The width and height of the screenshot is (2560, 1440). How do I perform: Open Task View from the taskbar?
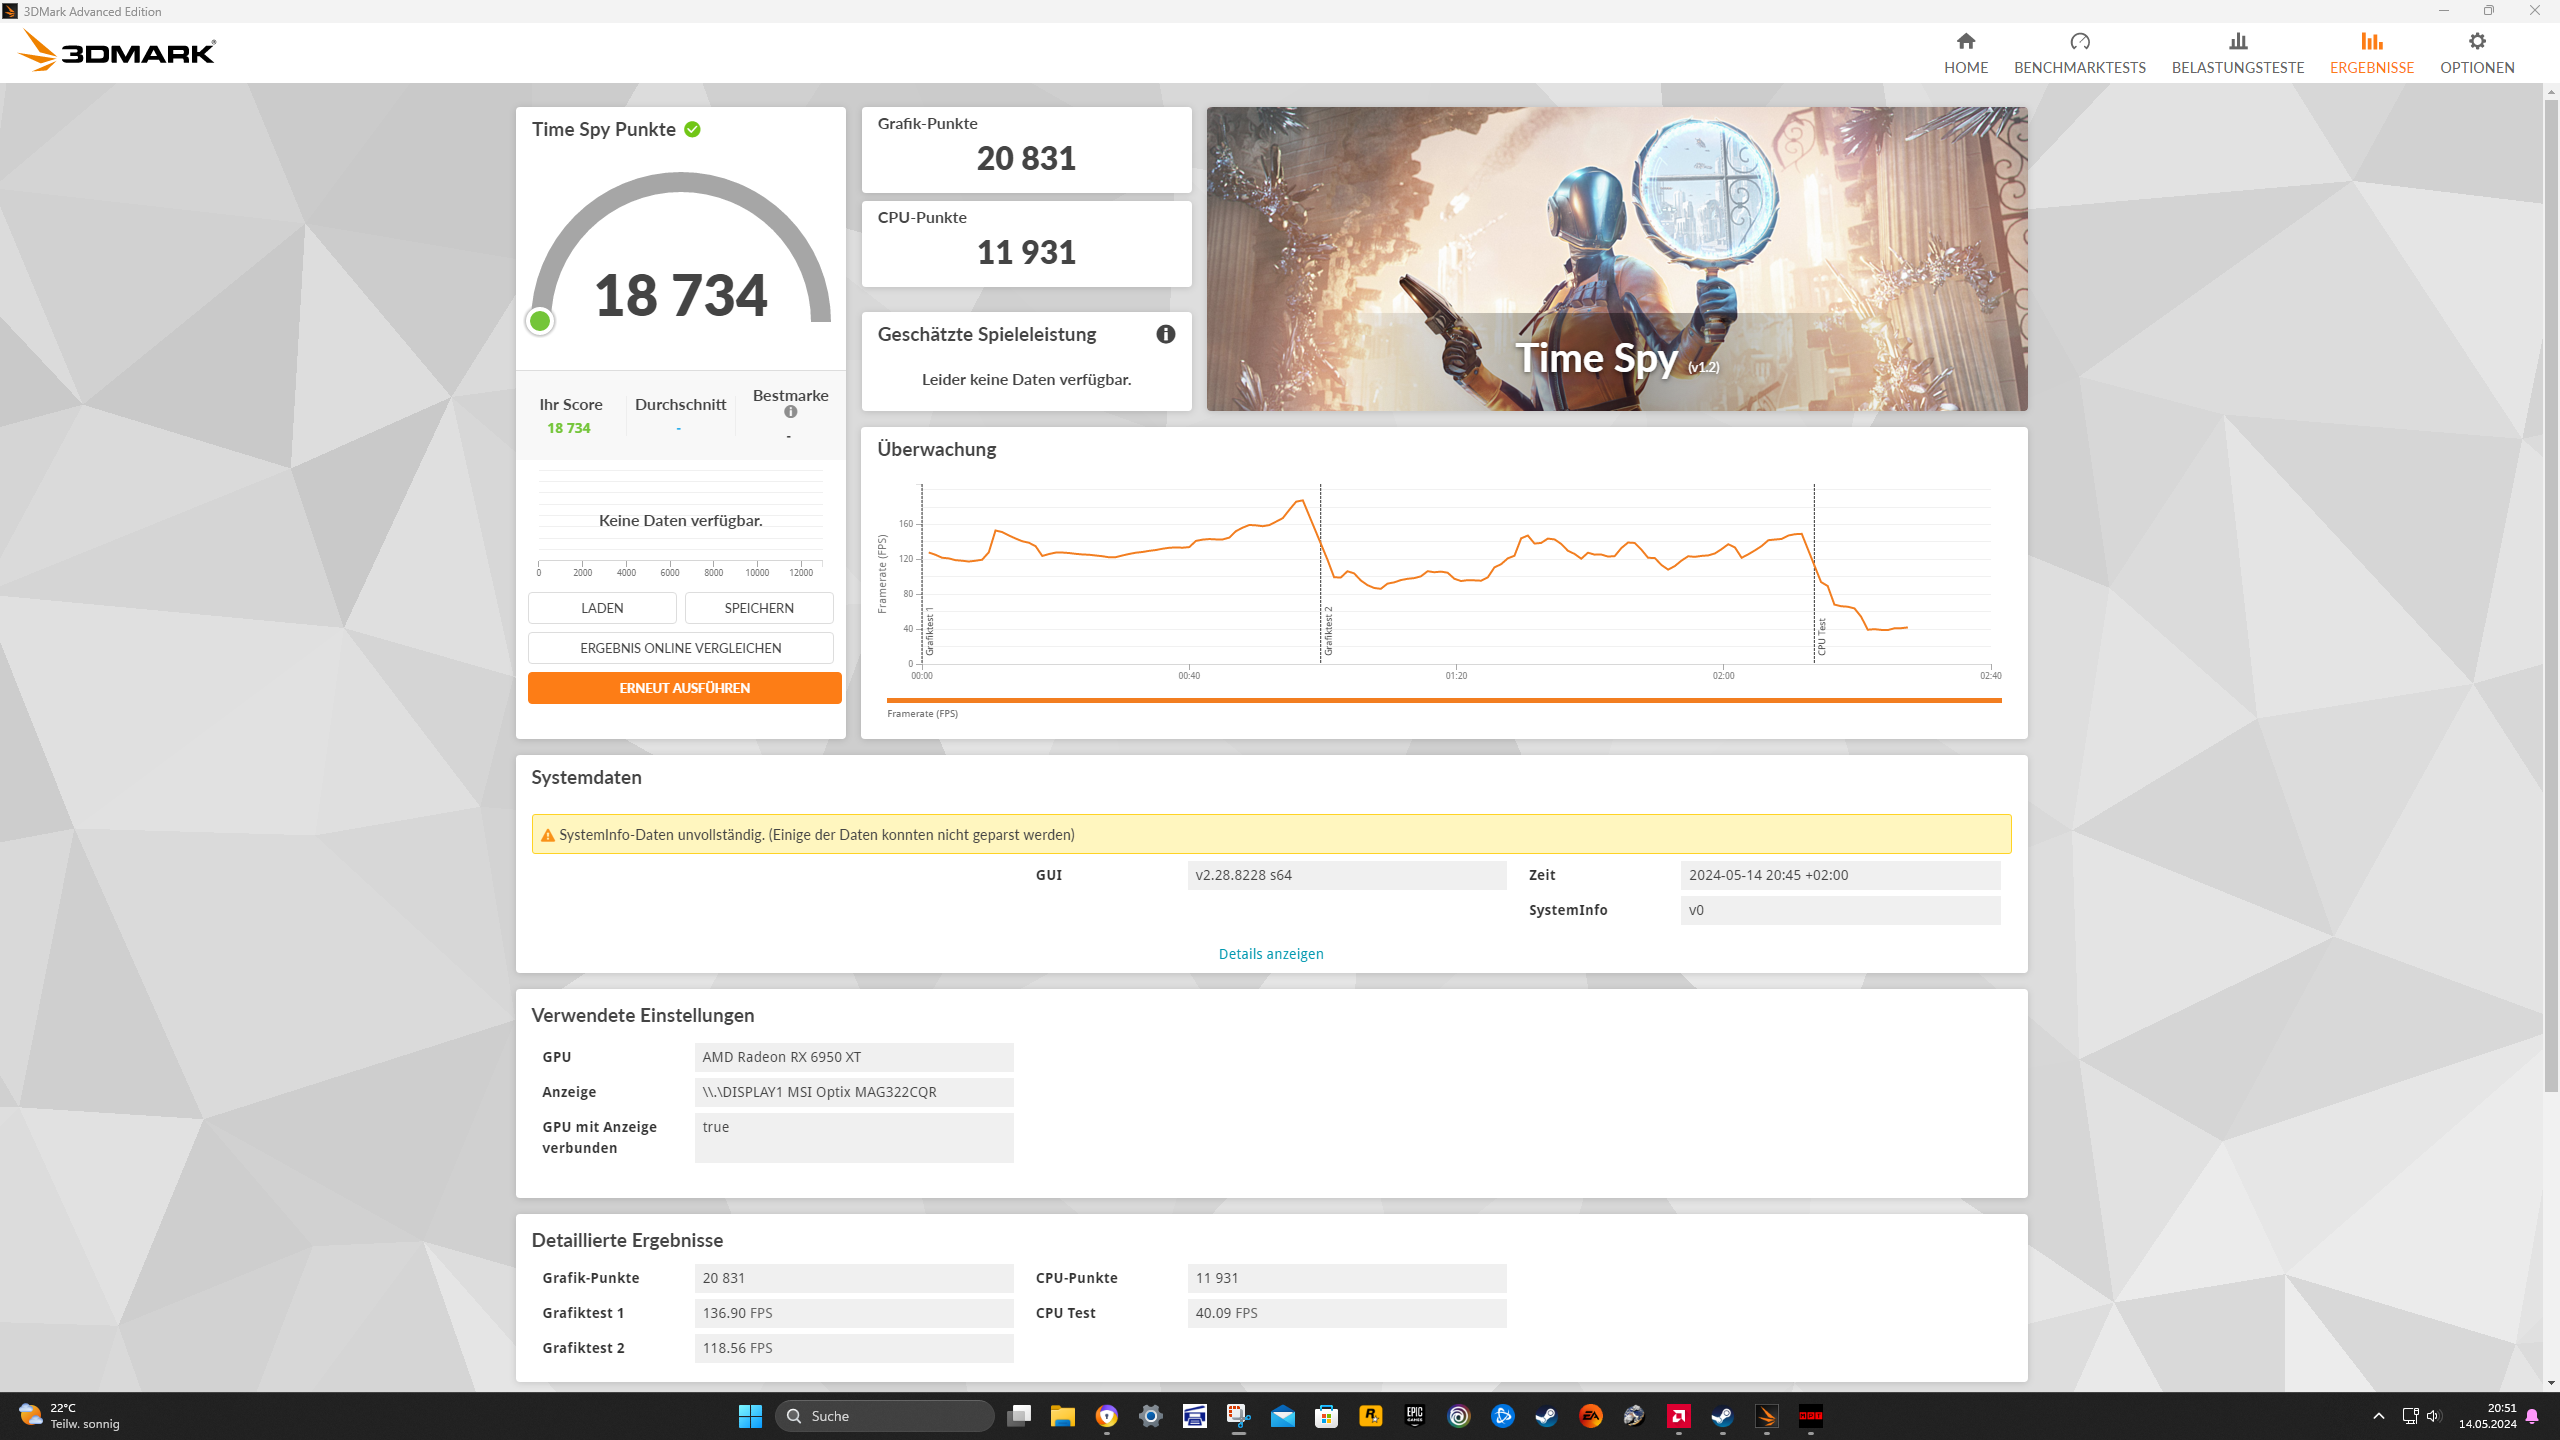pos(1019,1415)
